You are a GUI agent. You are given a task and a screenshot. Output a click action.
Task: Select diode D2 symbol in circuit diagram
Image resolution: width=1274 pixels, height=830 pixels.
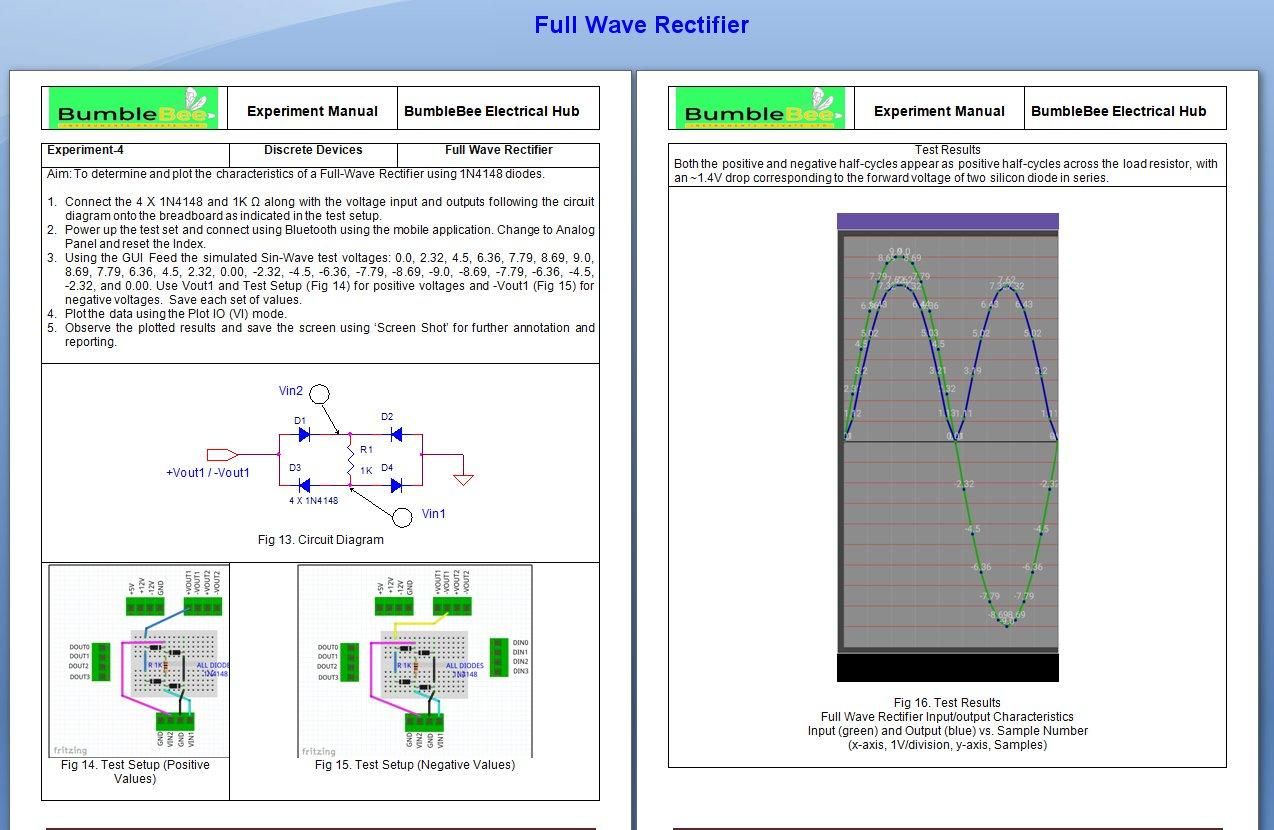coord(395,434)
